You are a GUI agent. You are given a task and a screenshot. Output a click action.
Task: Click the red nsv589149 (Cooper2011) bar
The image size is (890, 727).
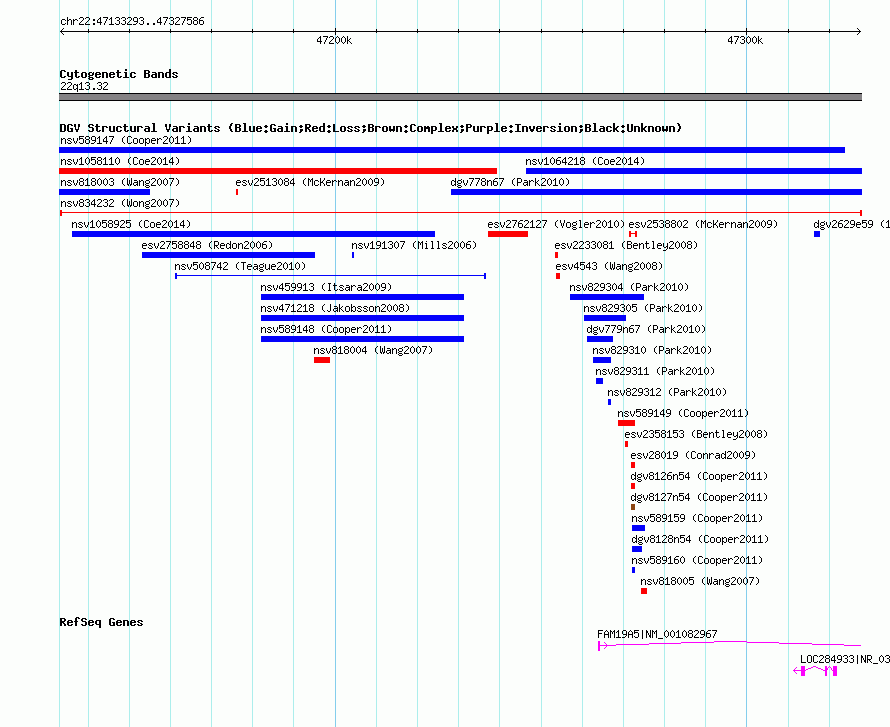pos(626,423)
